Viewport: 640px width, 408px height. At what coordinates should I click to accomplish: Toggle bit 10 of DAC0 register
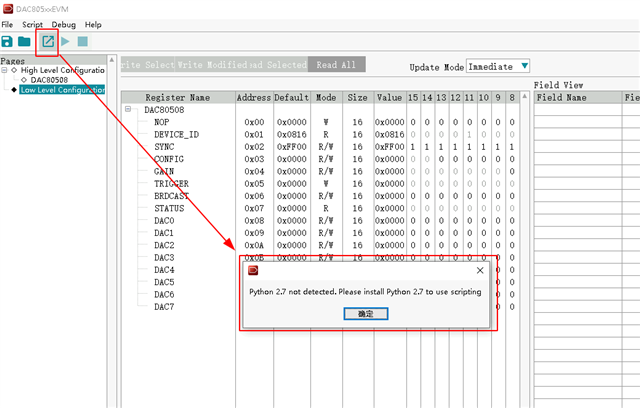point(484,221)
